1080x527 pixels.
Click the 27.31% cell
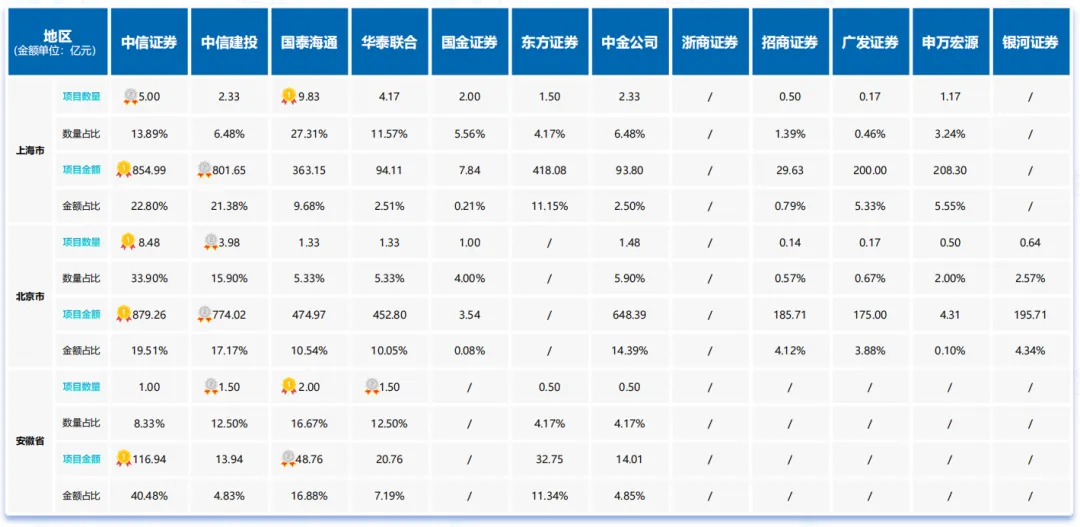point(309,134)
